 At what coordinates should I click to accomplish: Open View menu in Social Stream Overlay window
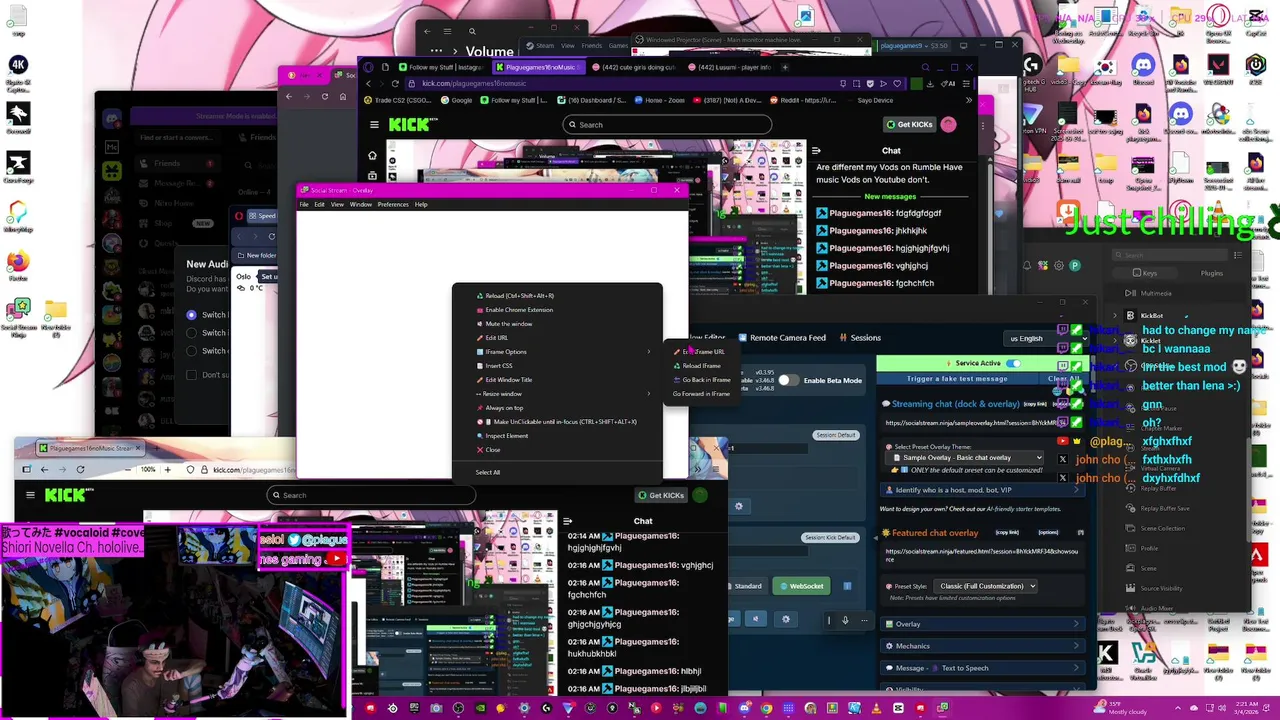pos(337,205)
